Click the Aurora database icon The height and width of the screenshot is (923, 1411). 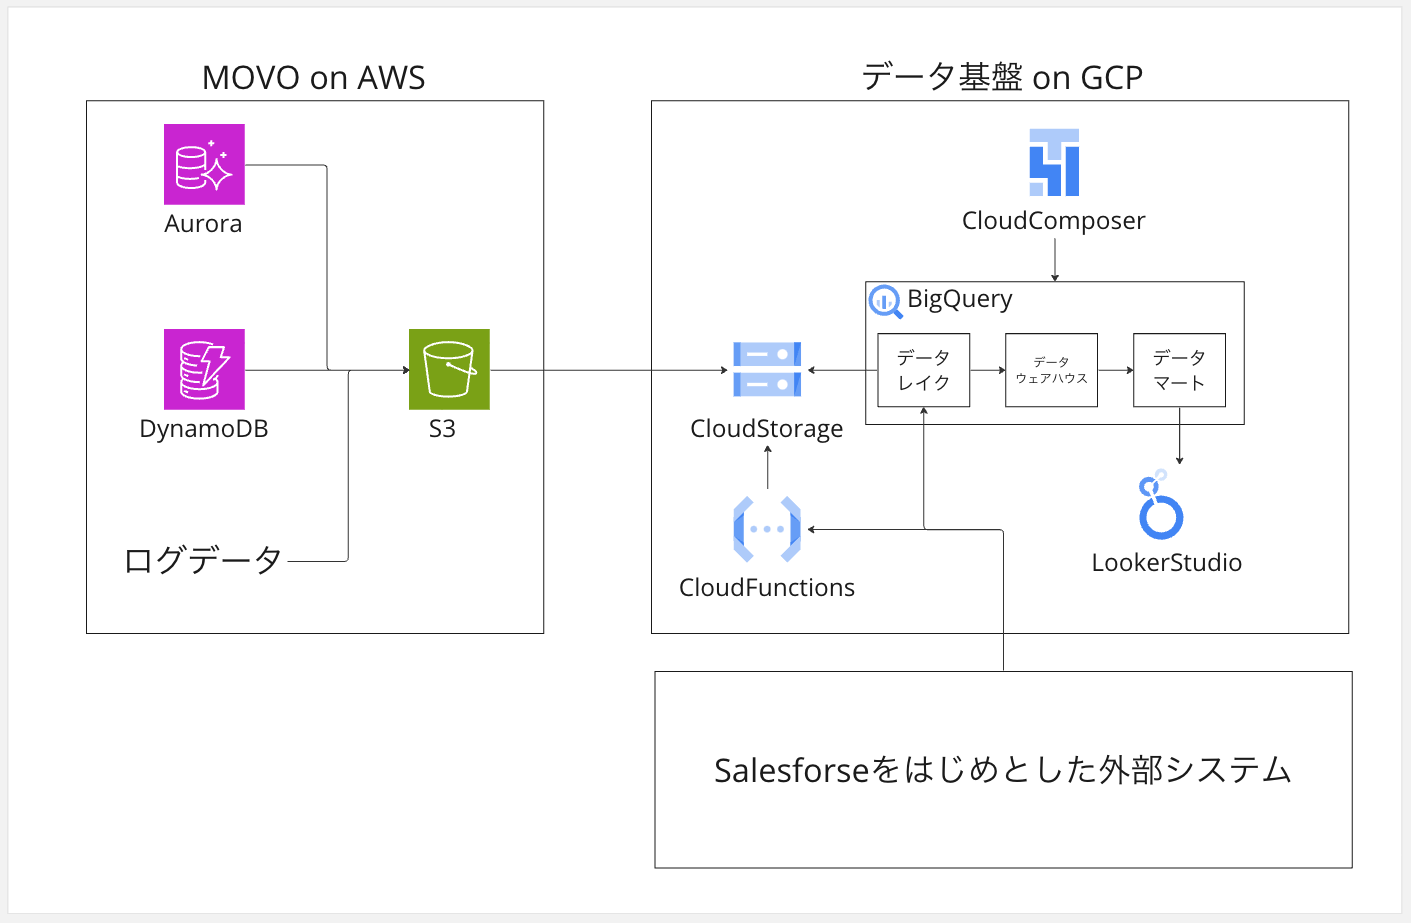pos(204,164)
